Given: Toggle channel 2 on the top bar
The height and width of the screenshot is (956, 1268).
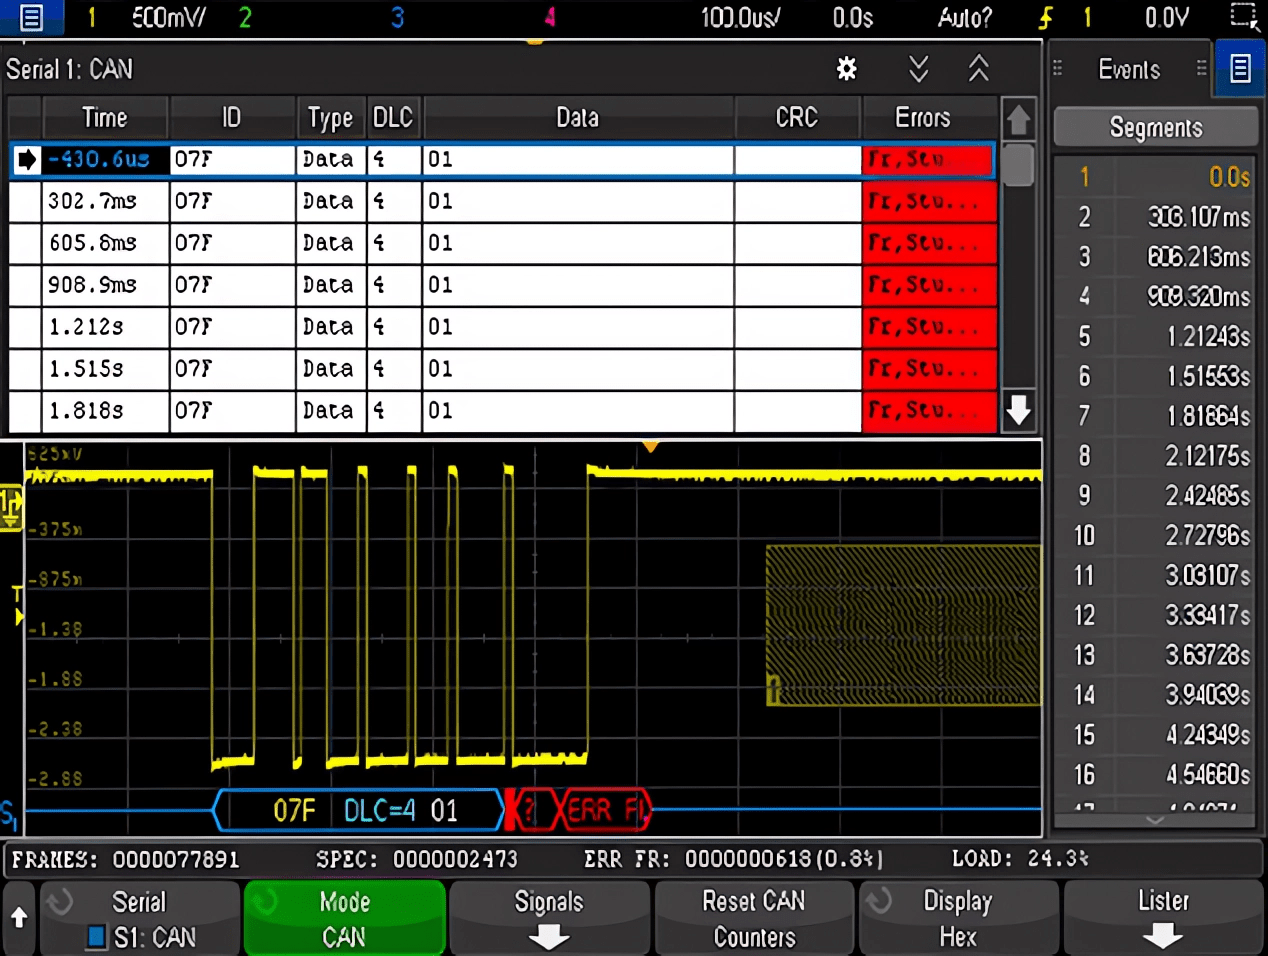Looking at the screenshot, I should [245, 18].
